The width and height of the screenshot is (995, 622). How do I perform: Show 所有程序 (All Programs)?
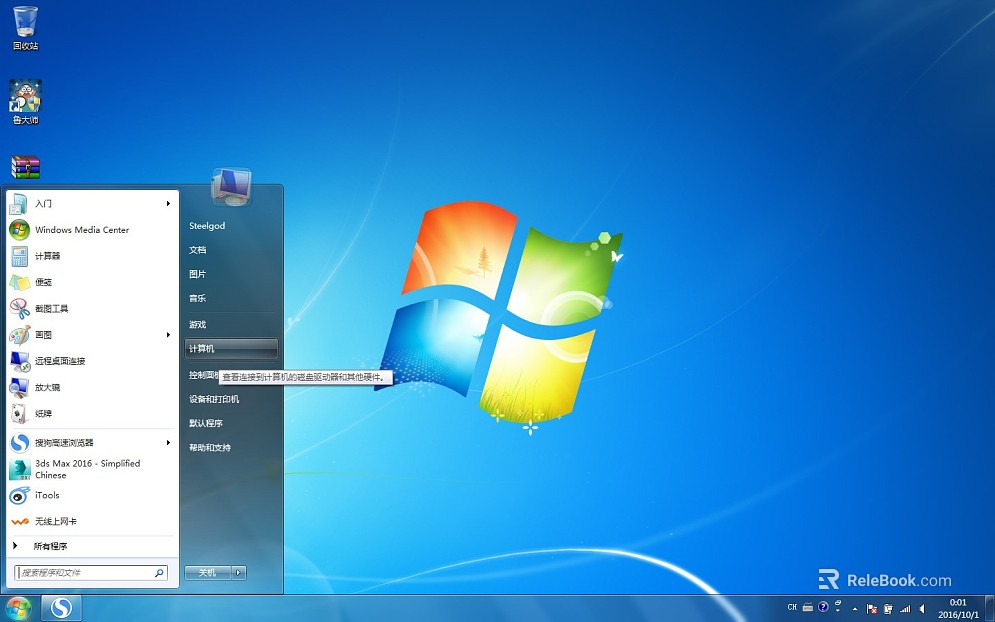(92, 546)
